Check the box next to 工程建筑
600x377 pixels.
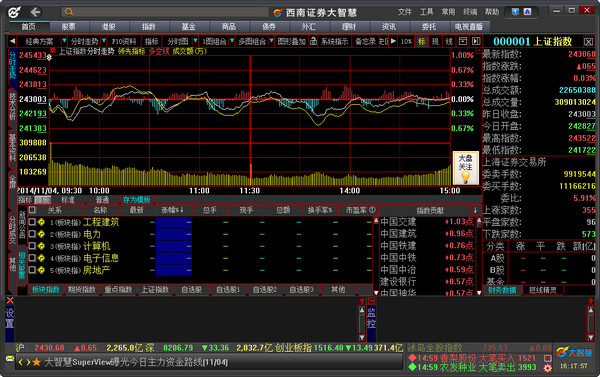point(33,222)
